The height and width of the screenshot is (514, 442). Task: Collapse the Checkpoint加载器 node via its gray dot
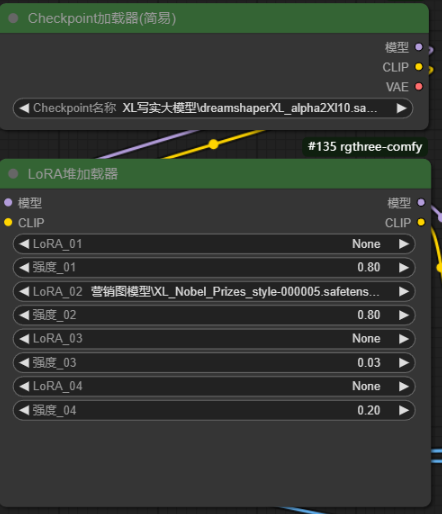(x=13, y=18)
